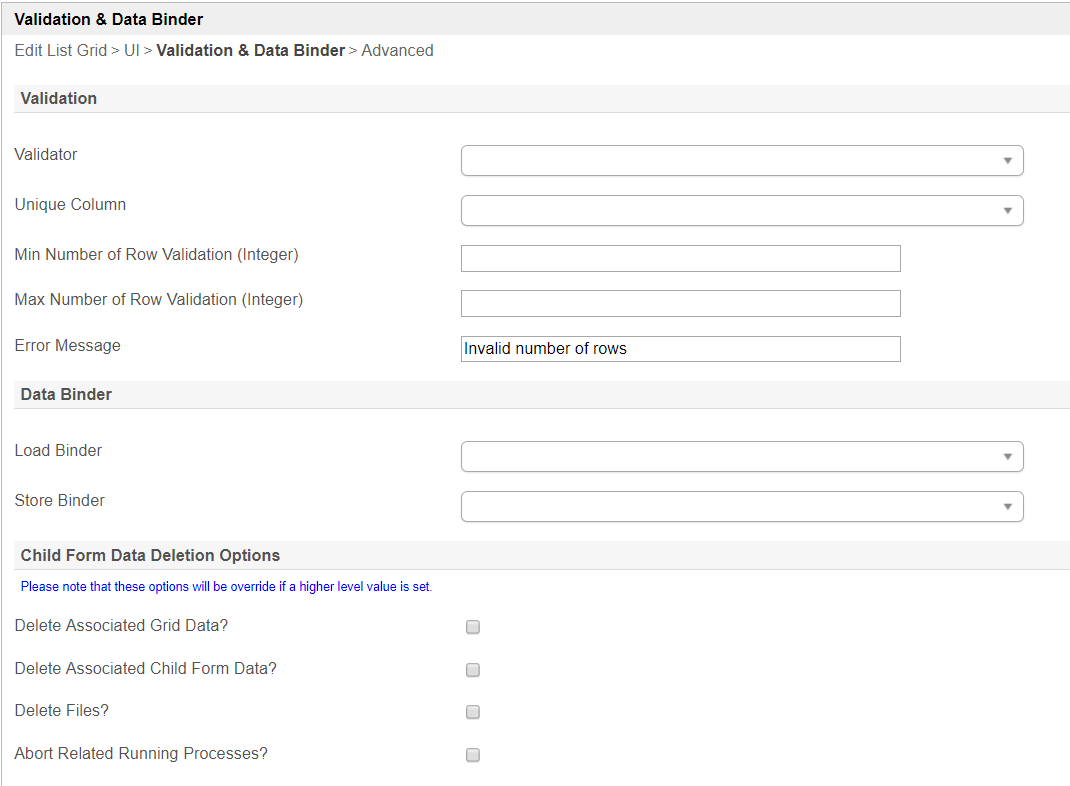Open the Load Binder dropdown

tap(741, 456)
